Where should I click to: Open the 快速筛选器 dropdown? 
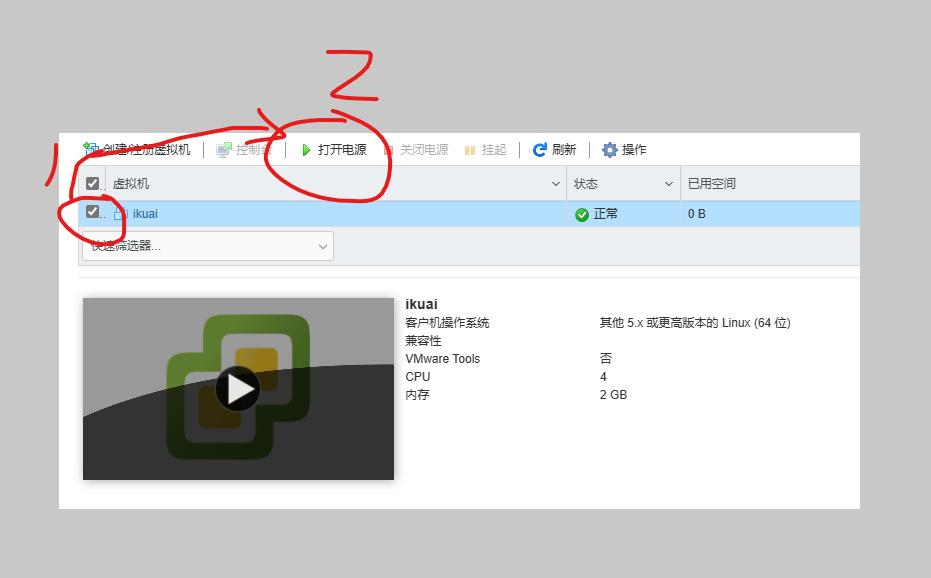322,246
